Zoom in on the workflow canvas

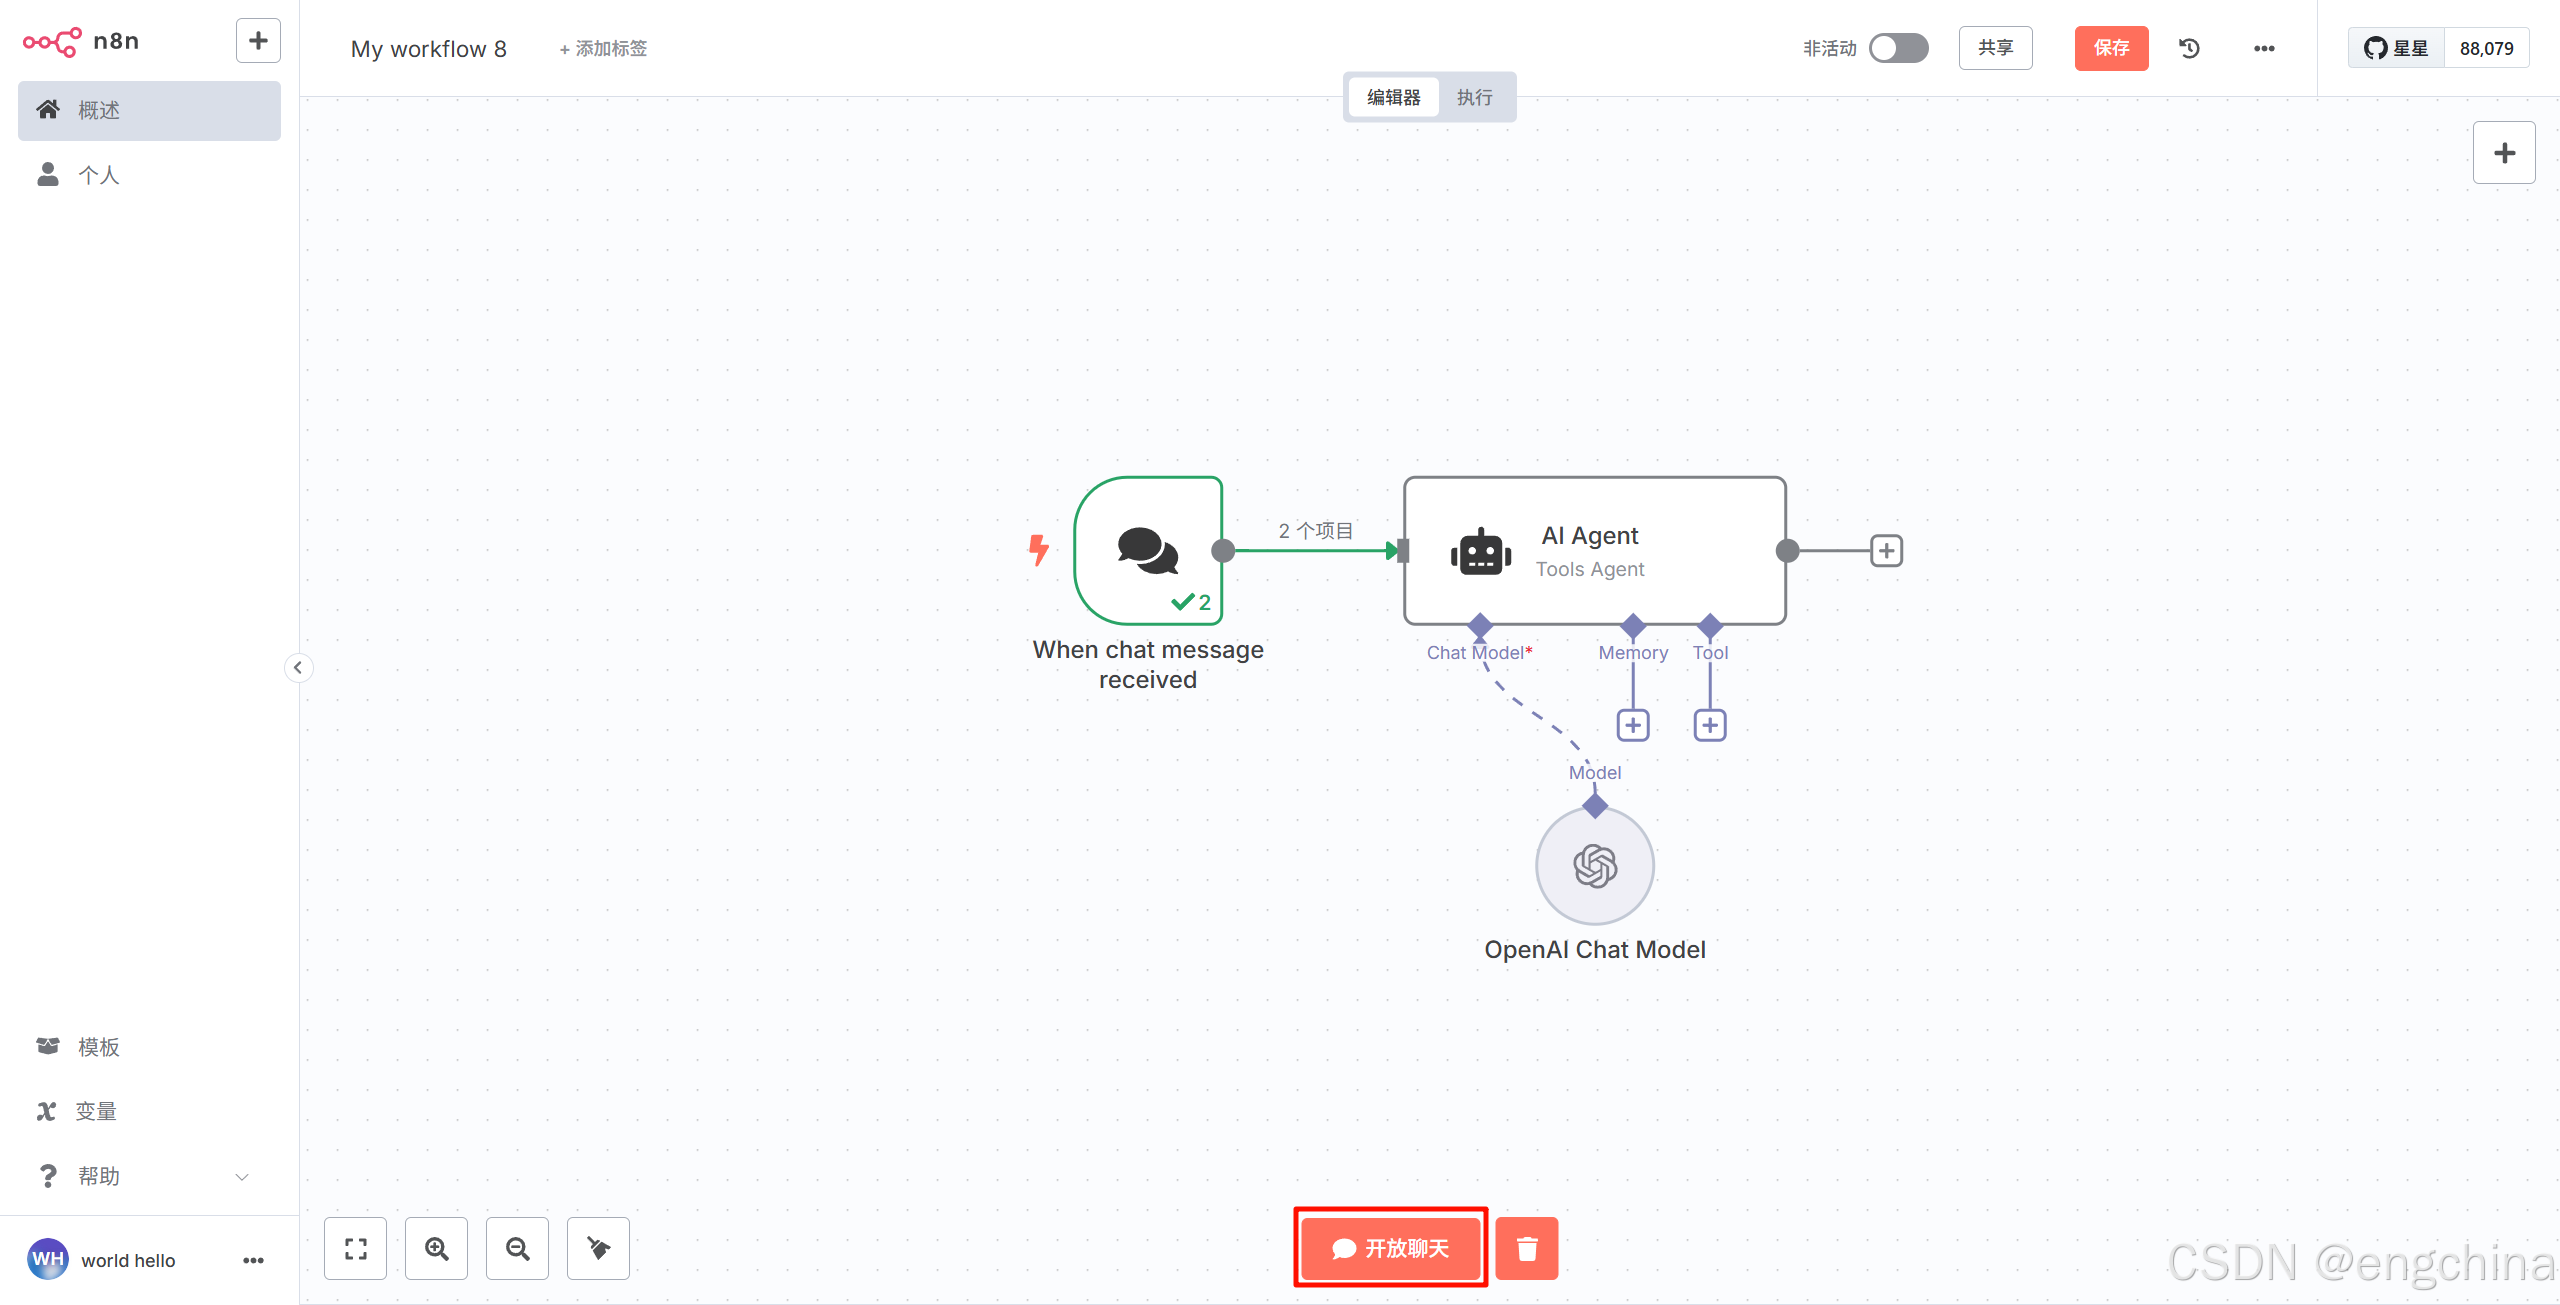coord(436,1248)
